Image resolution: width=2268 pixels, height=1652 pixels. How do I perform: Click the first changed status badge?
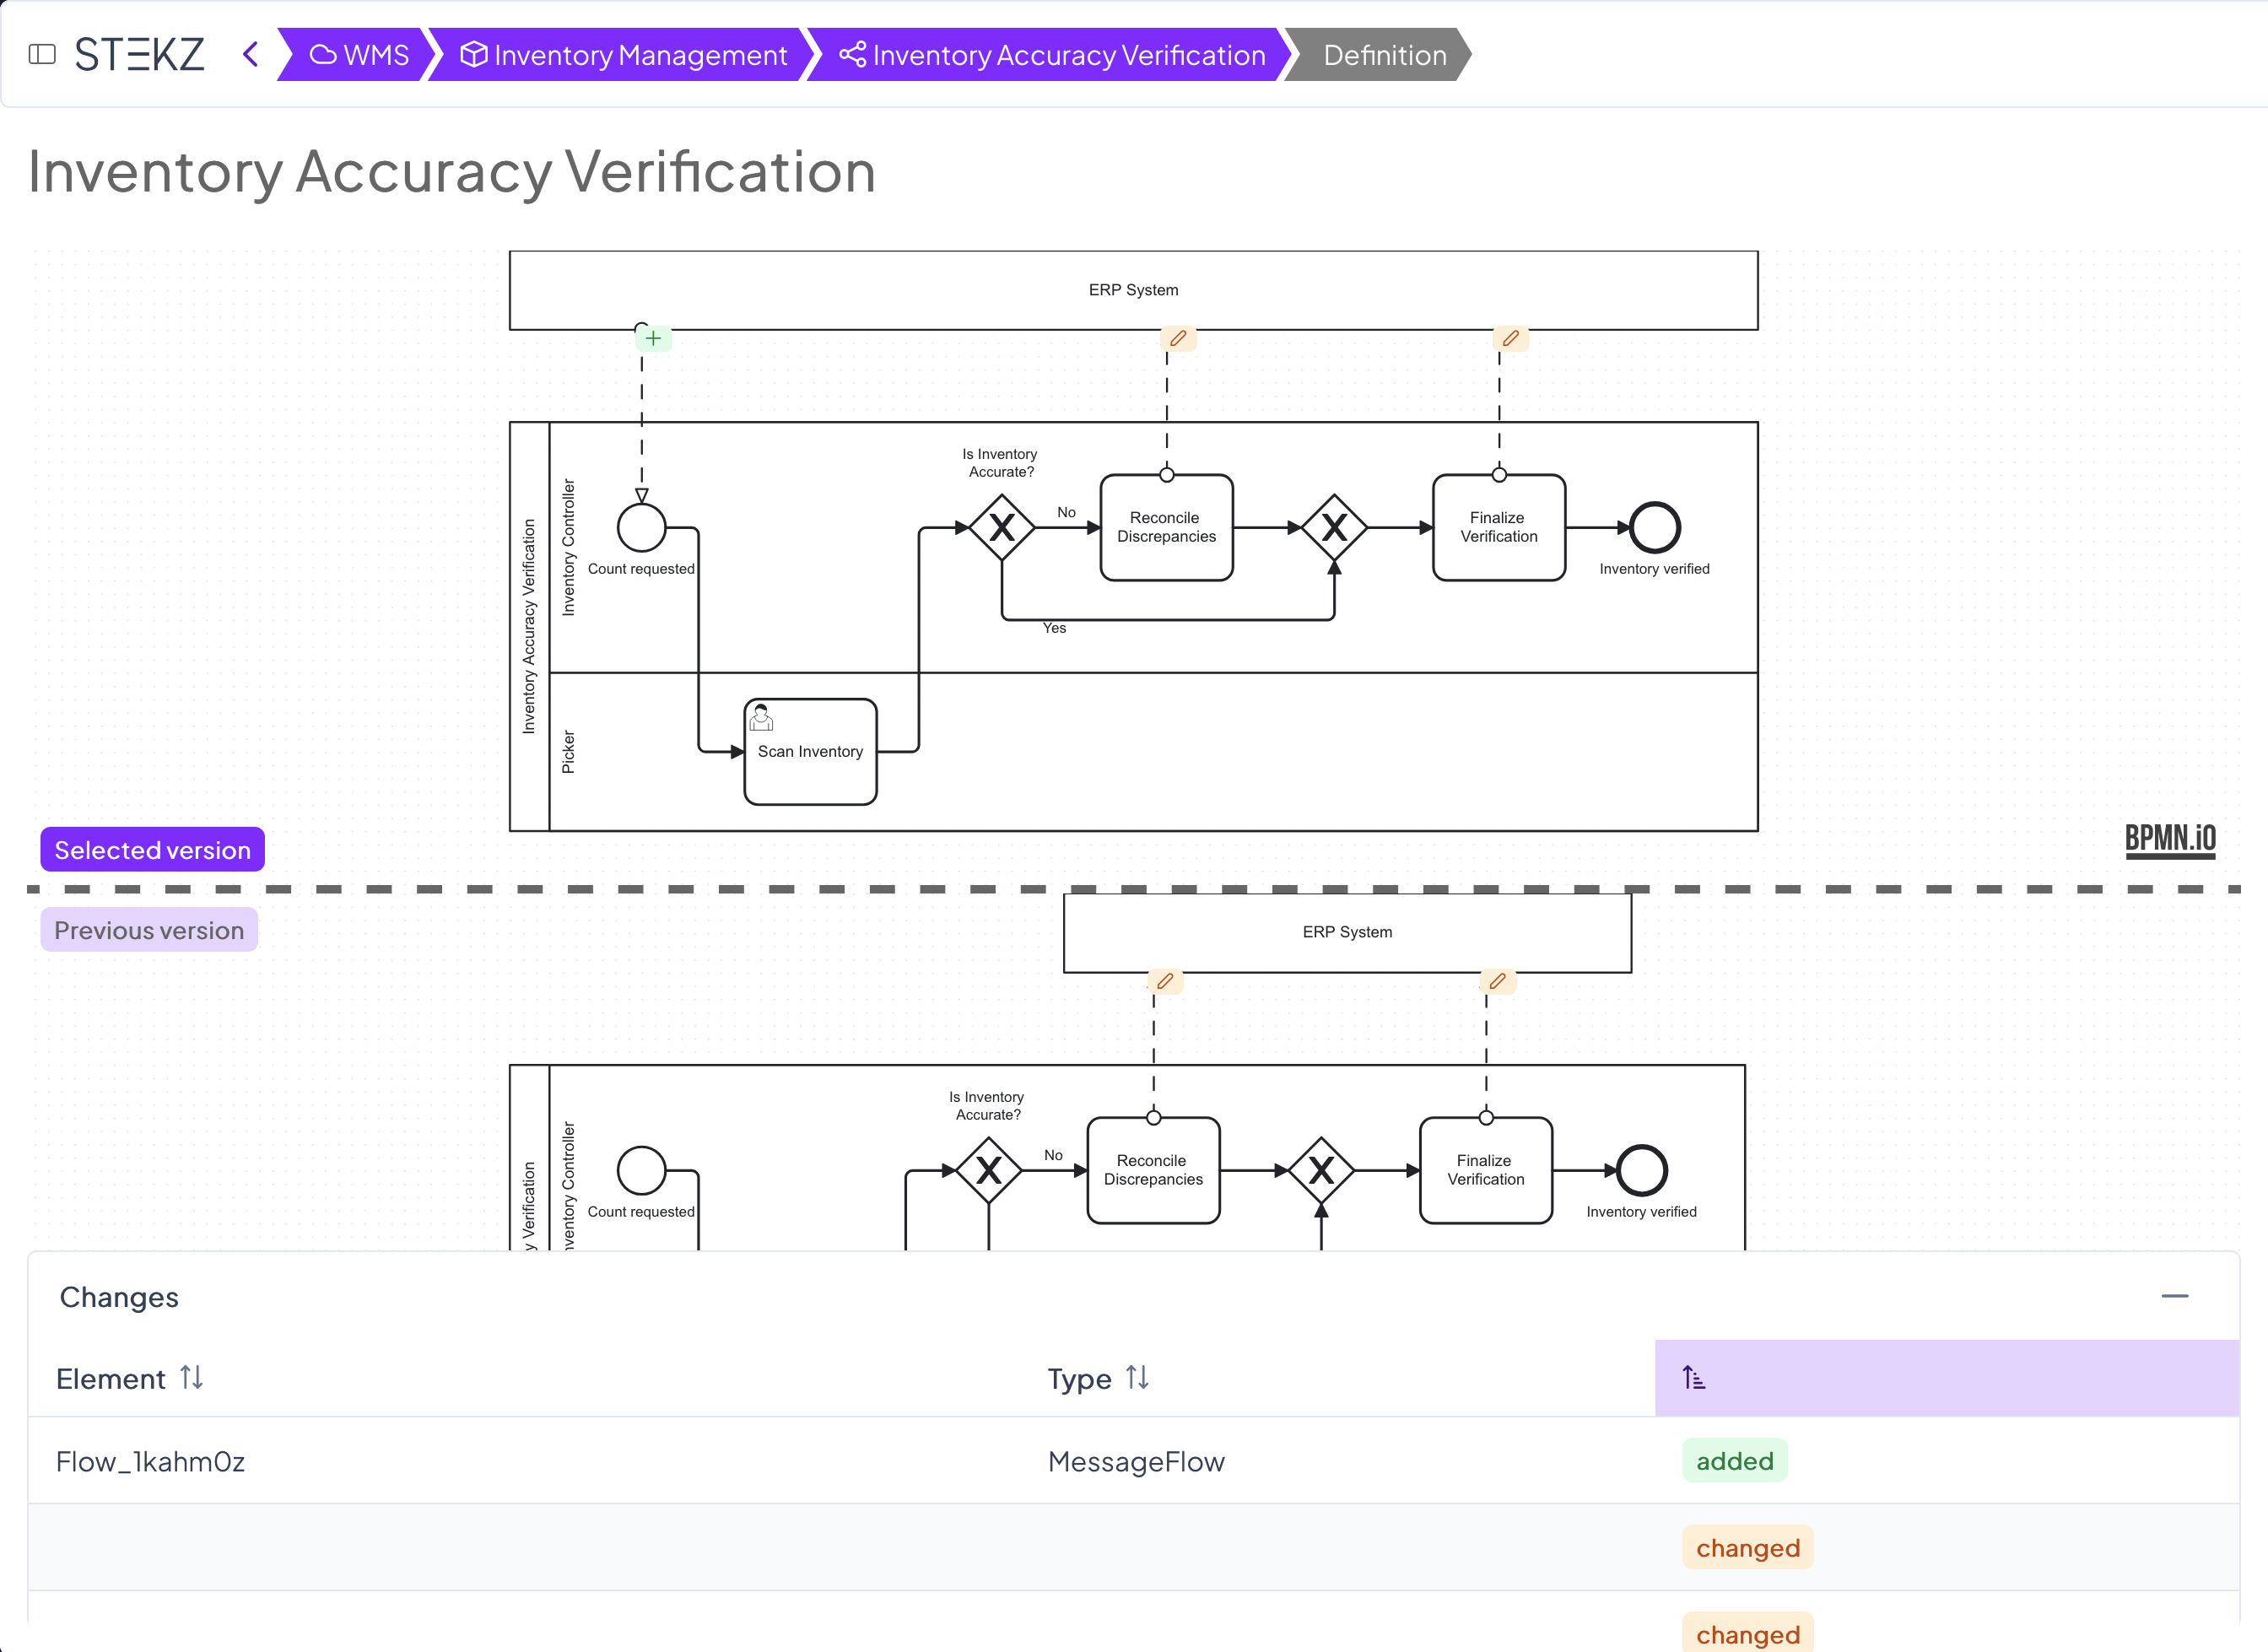1747,1548
